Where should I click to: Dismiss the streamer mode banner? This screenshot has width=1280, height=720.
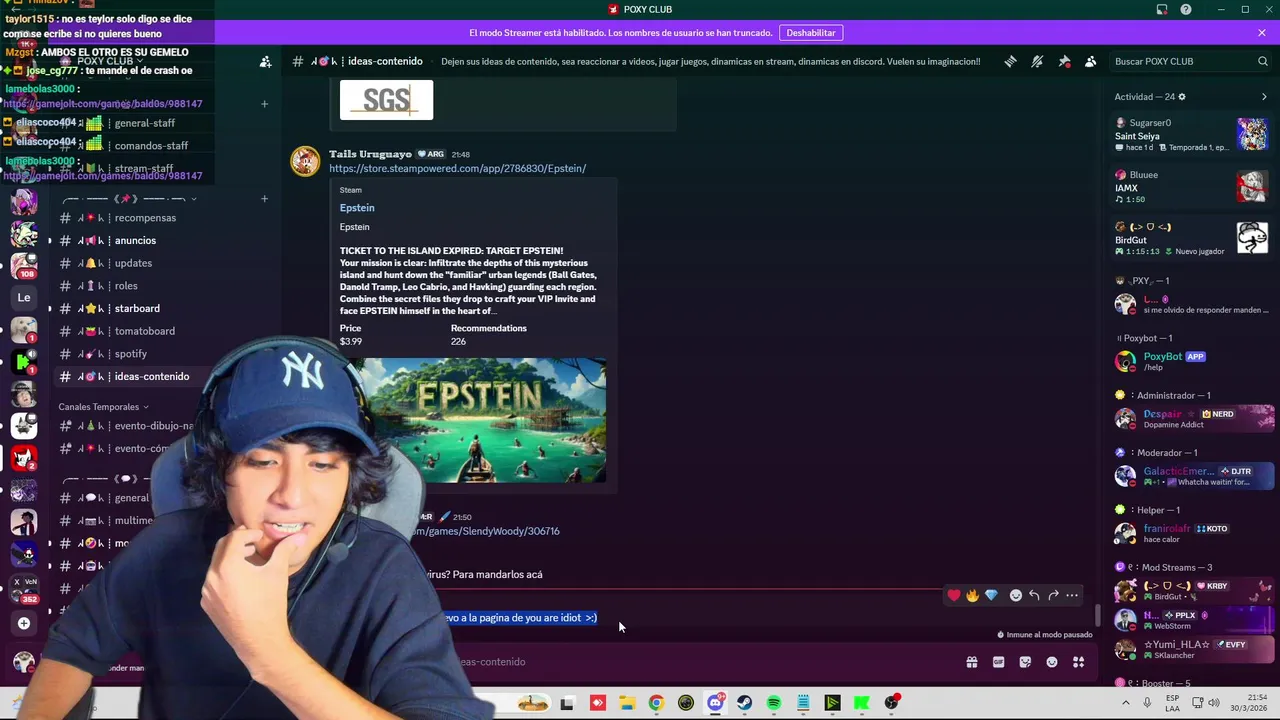1262,33
